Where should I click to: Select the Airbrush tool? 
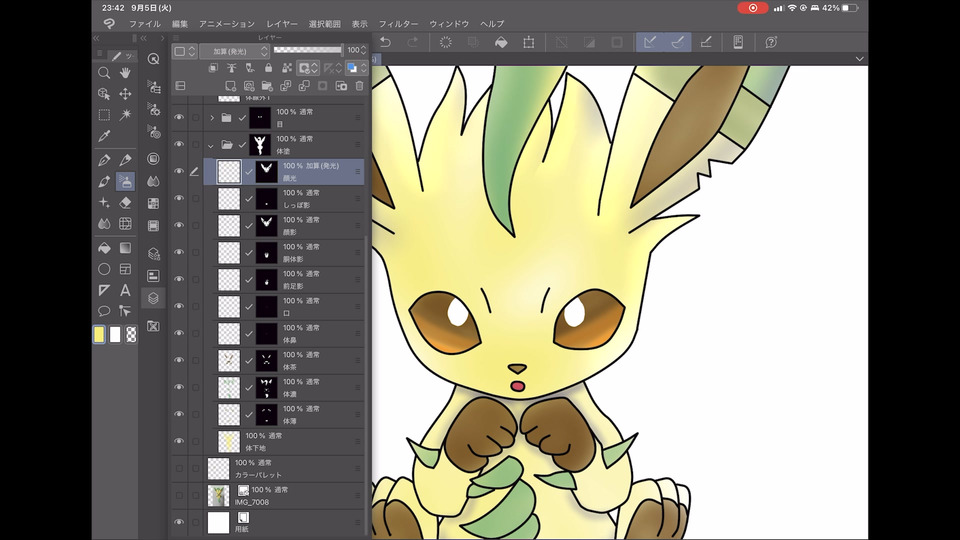[125, 181]
